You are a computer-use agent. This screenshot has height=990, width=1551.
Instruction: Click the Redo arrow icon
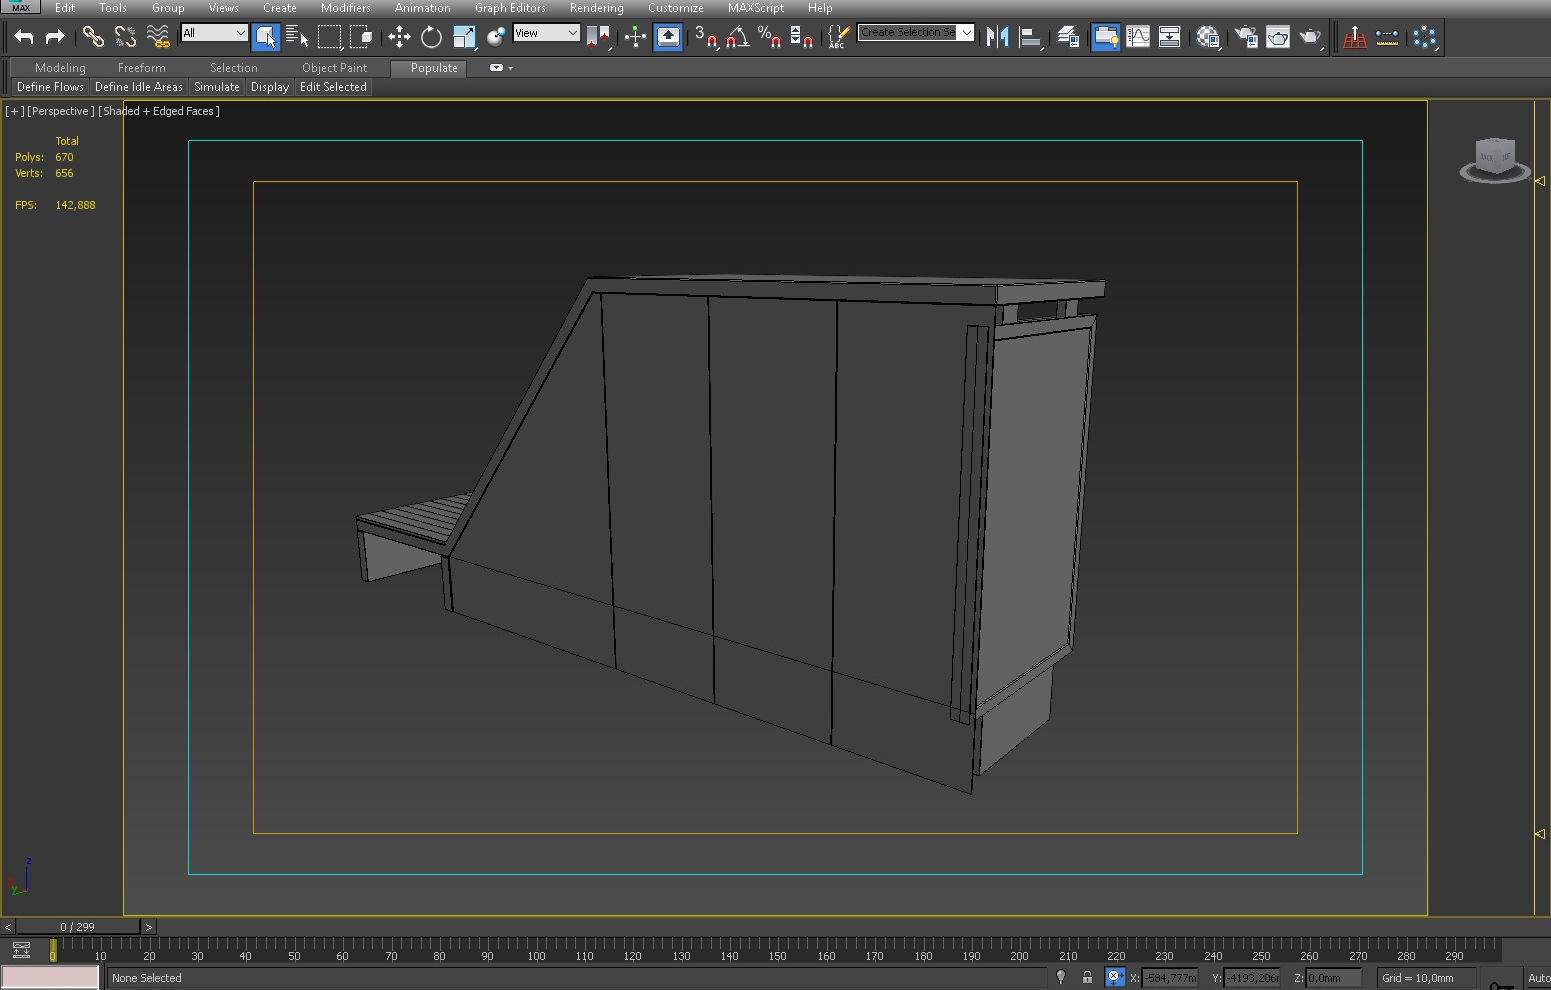coord(55,37)
